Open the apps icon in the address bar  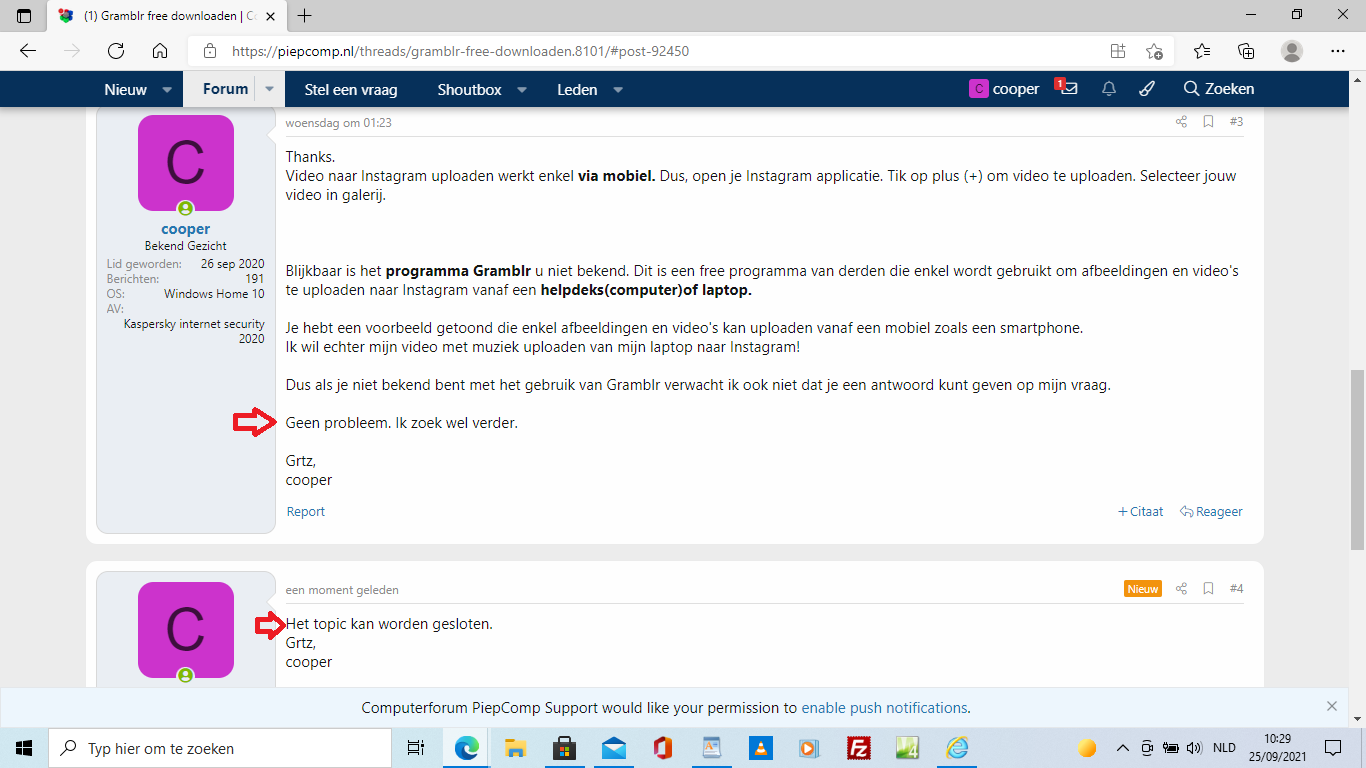[1118, 51]
